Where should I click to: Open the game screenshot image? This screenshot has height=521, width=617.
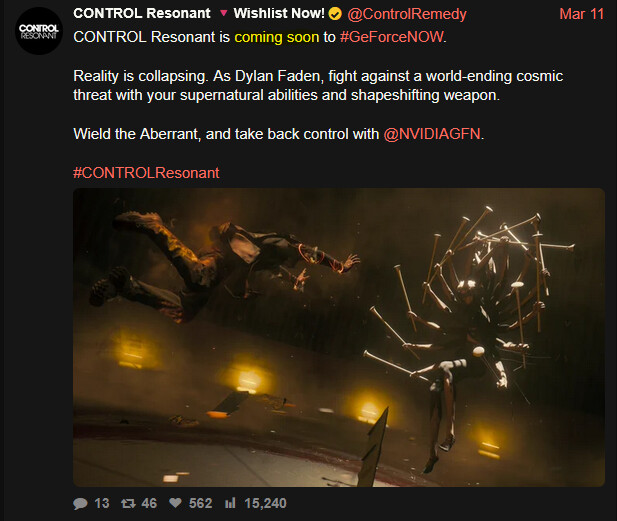[339, 338]
